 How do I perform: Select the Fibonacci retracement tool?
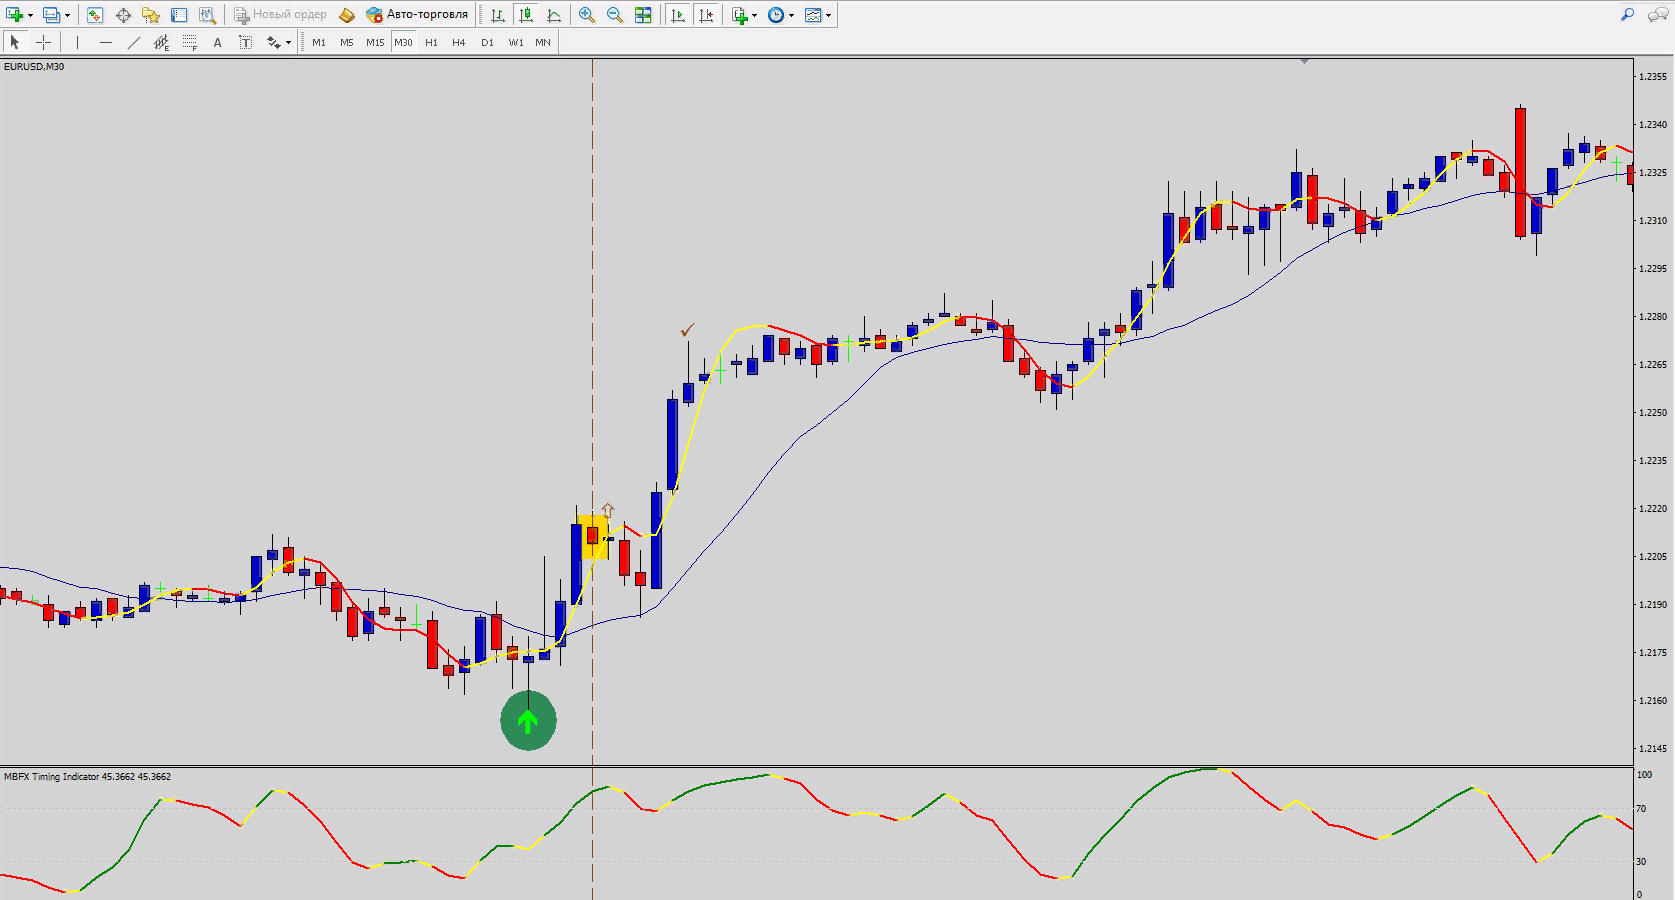(189, 42)
